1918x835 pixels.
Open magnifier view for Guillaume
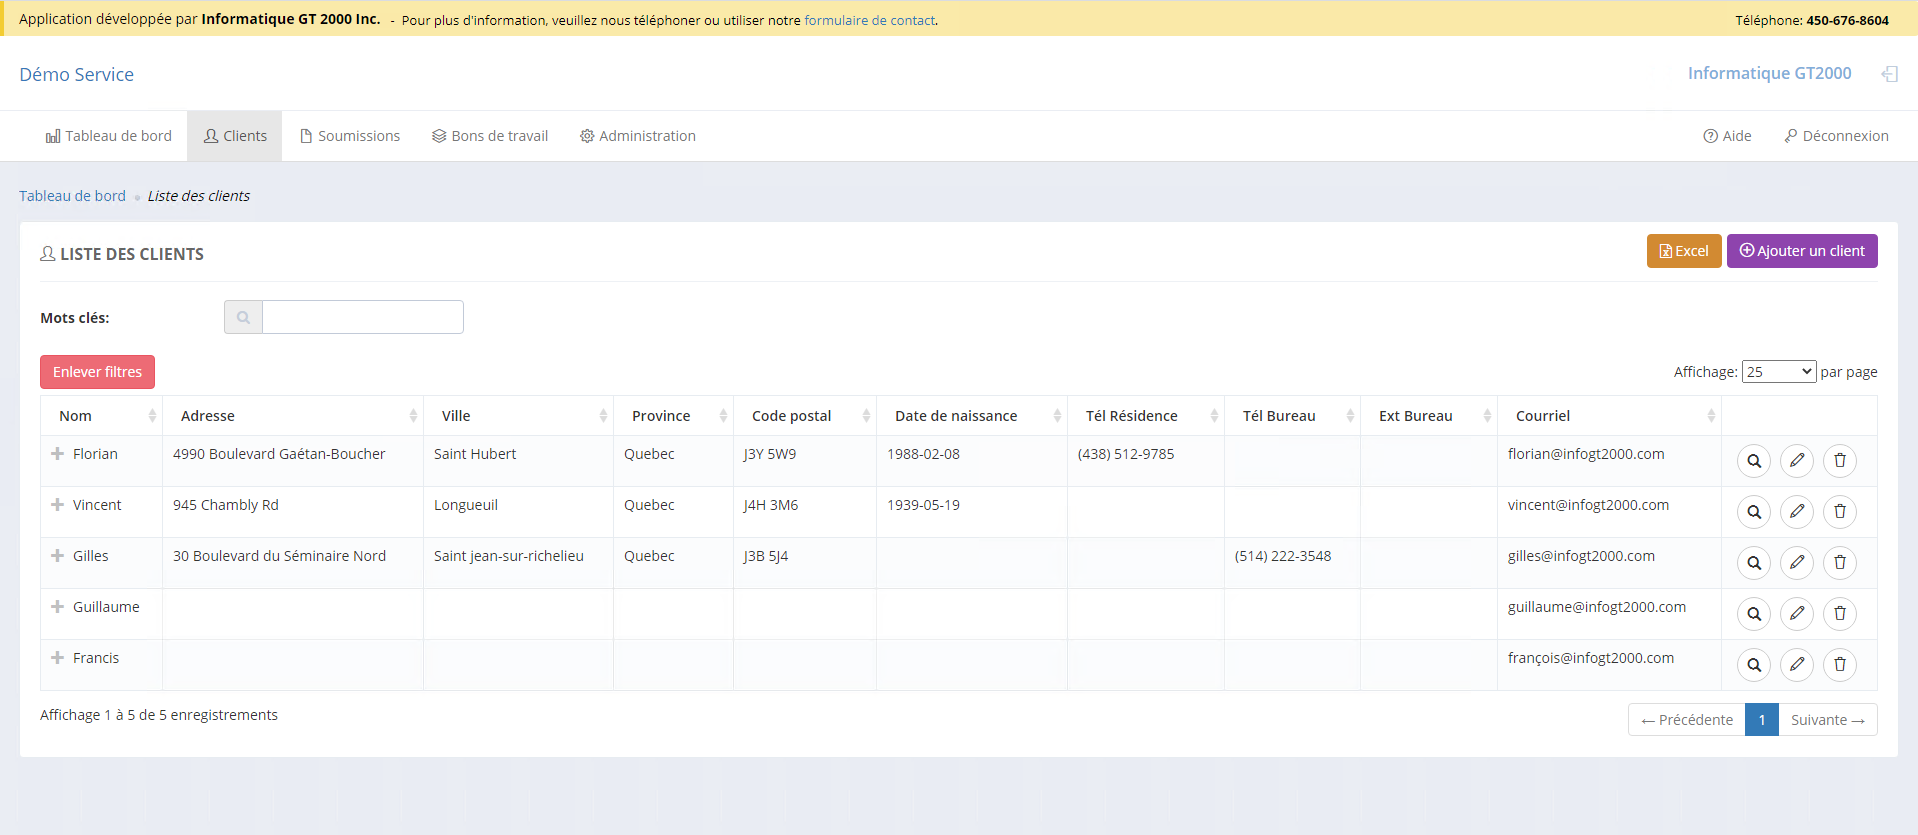(x=1753, y=614)
